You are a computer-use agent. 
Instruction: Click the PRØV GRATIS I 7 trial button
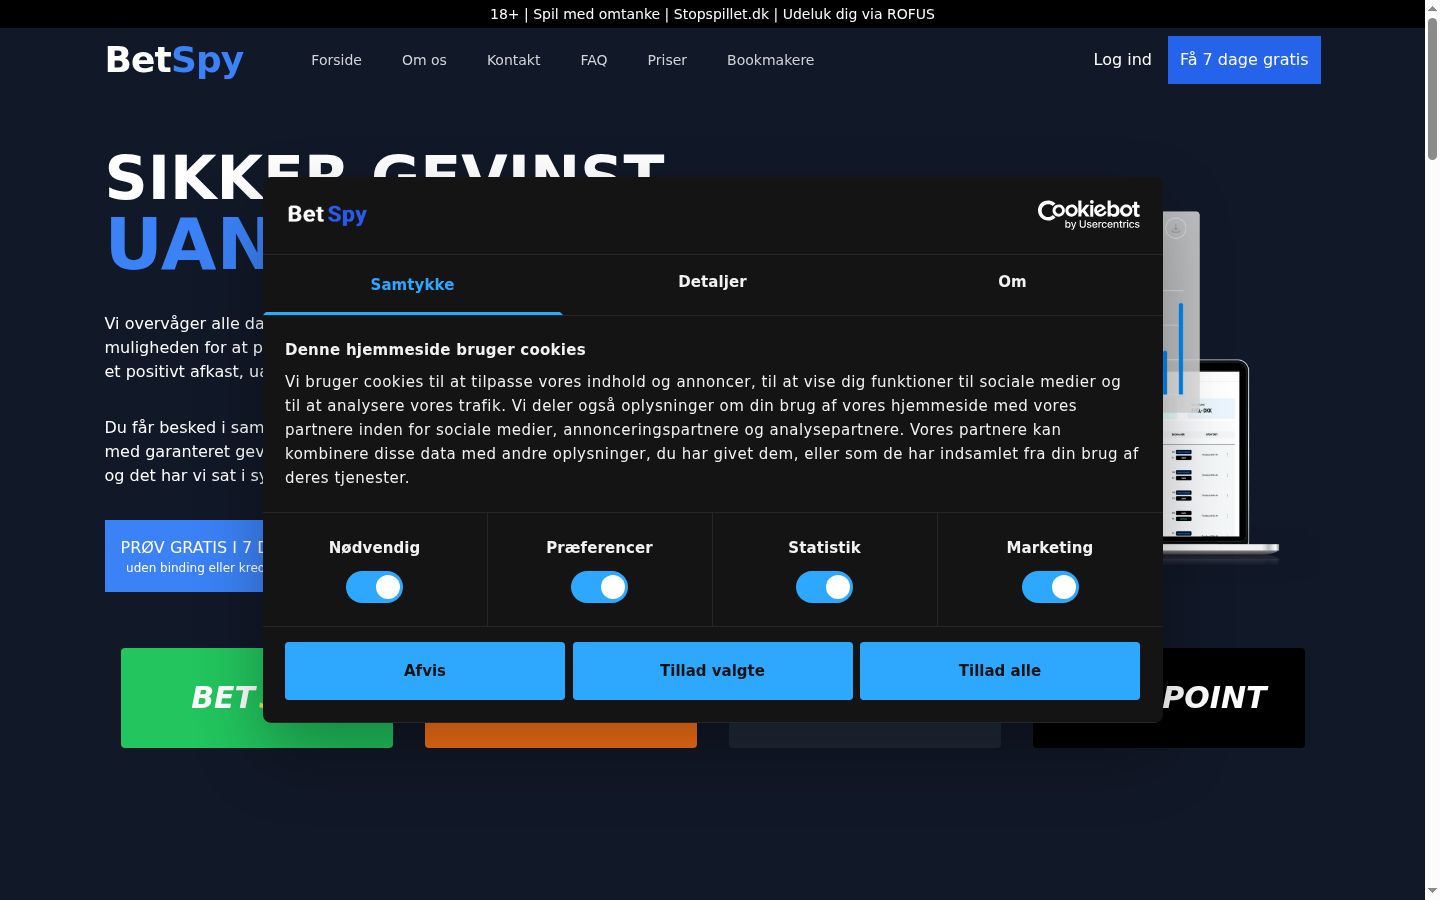[x=184, y=556]
